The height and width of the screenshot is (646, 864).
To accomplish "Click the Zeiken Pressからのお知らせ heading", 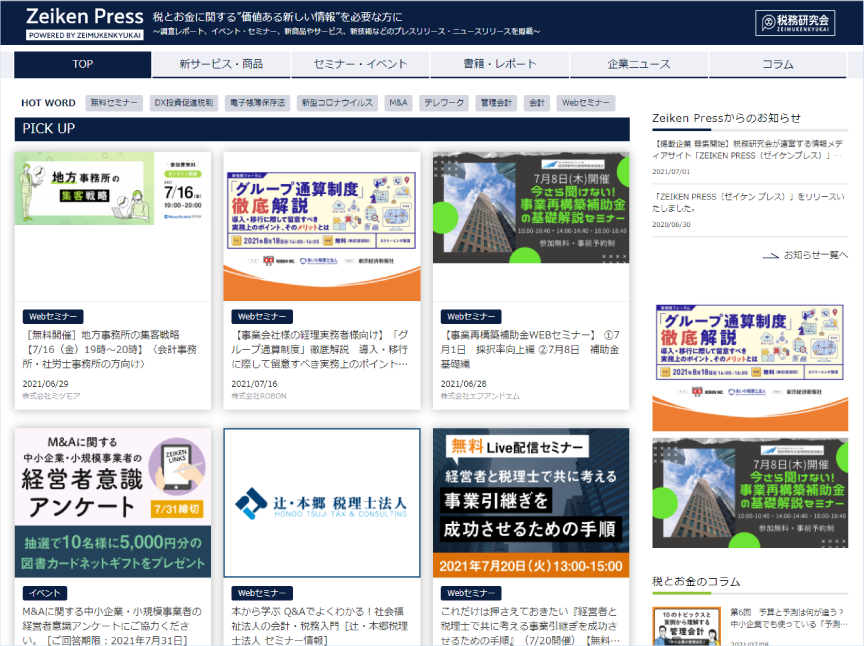I will [x=726, y=118].
